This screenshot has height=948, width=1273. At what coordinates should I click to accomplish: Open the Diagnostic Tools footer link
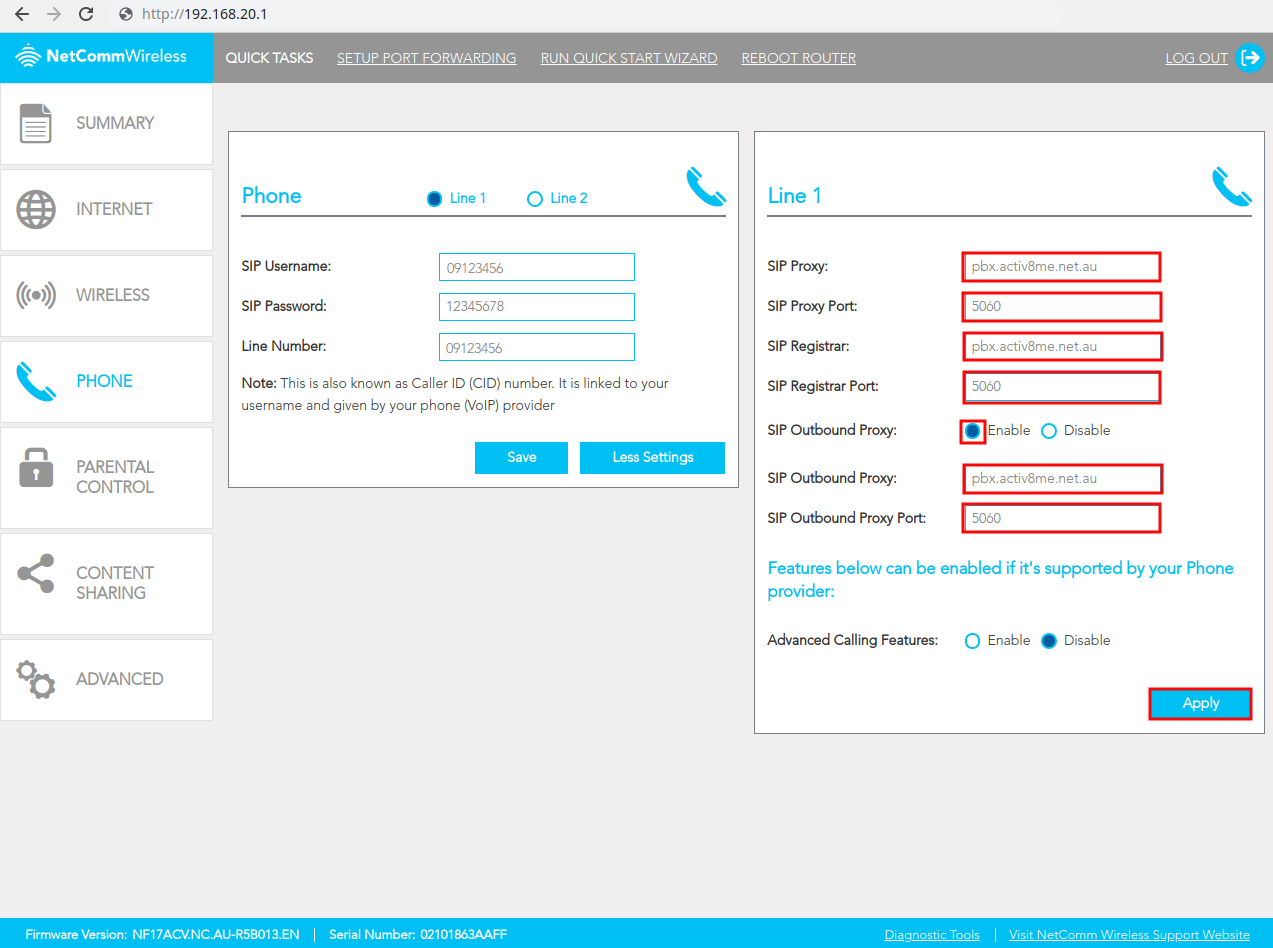click(931, 935)
